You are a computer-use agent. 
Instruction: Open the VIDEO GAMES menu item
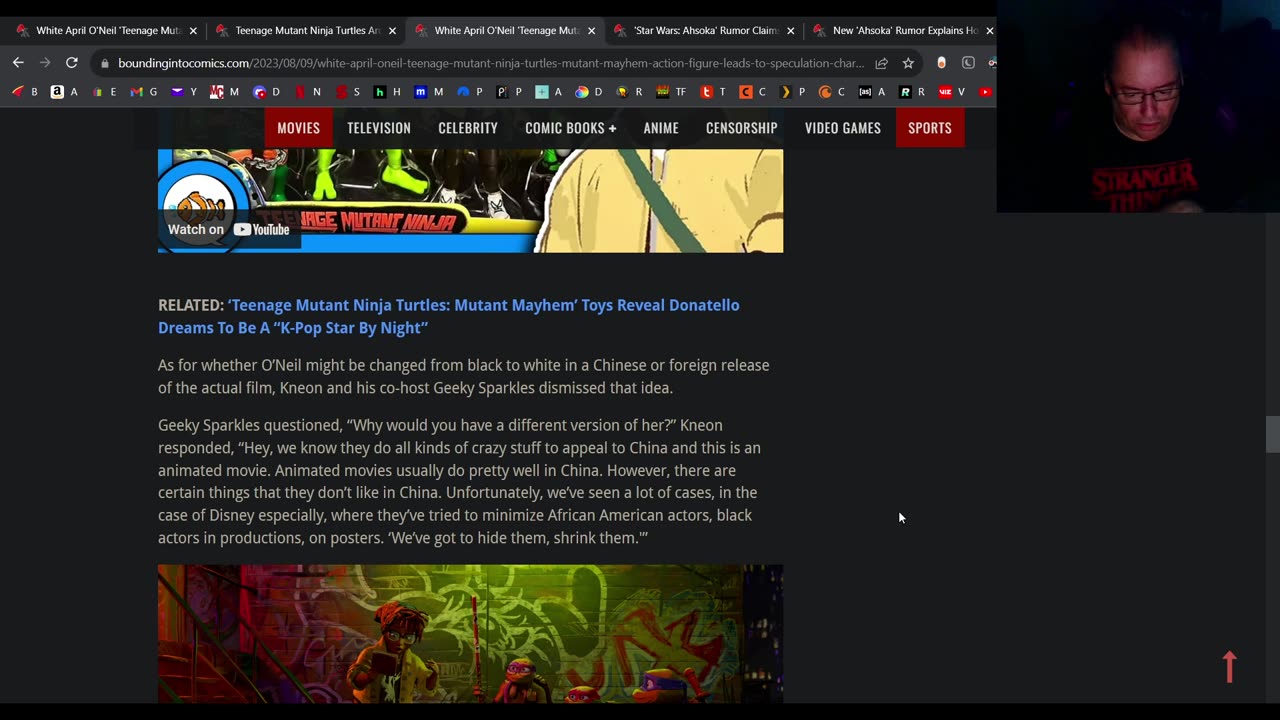tap(843, 128)
